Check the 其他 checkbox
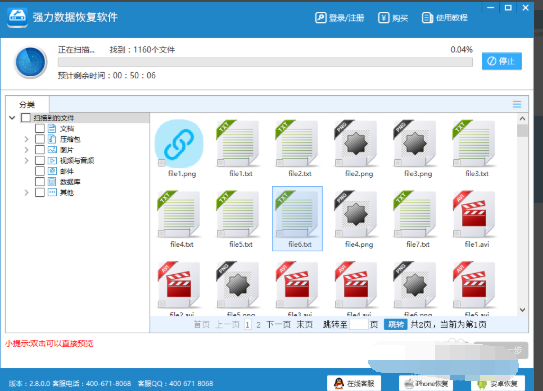Image resolution: width=543 pixels, height=391 pixels. 40,193
